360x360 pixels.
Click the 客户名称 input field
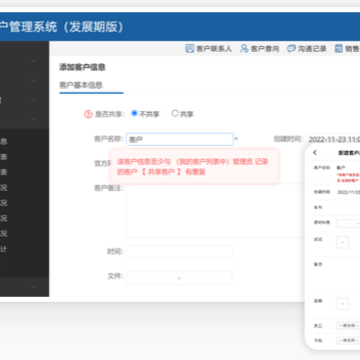180,139
